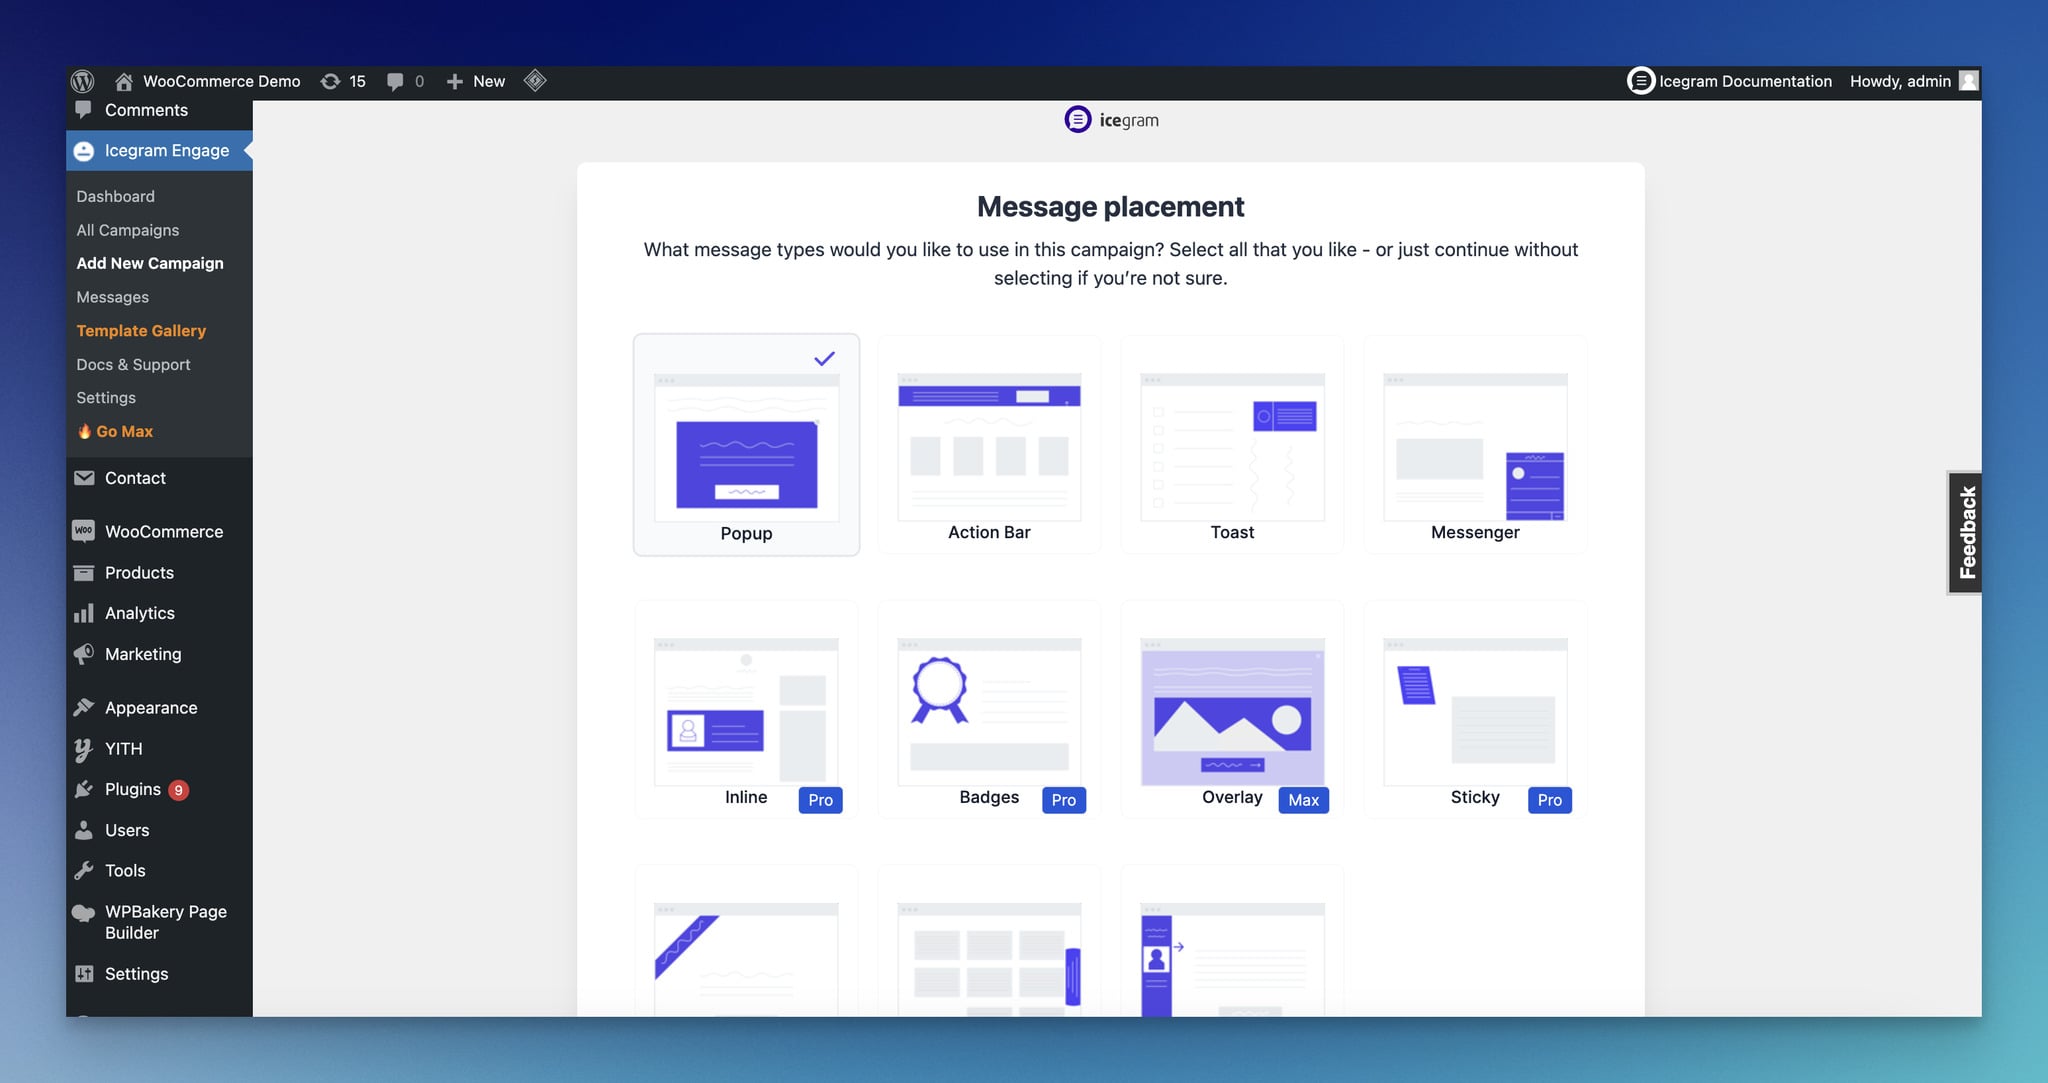This screenshot has height=1083, width=2048.
Task: Click the Plugins update count badge 9
Action: tap(179, 790)
